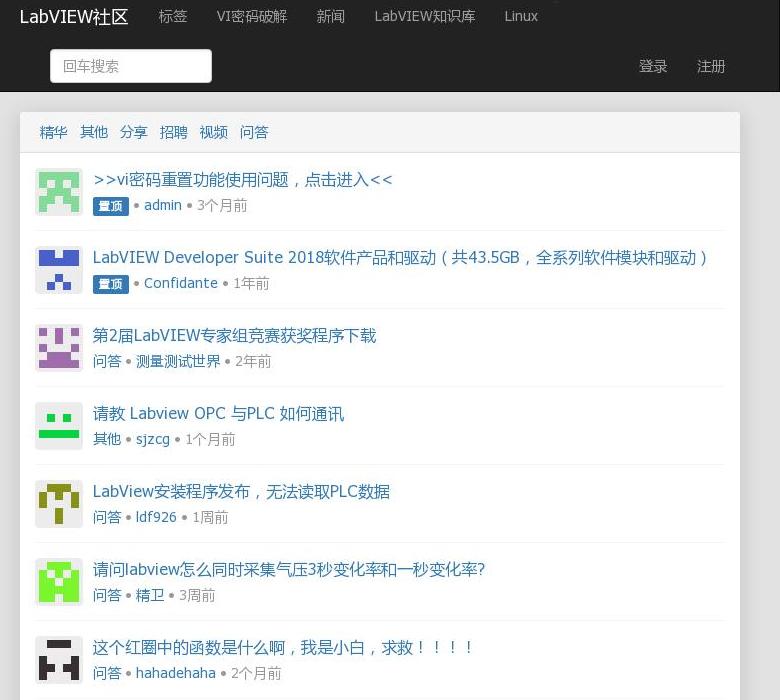The height and width of the screenshot is (700, 780).
Task: Click the 2个月前 timestamp on hahadehaha's post
Action: [256, 673]
